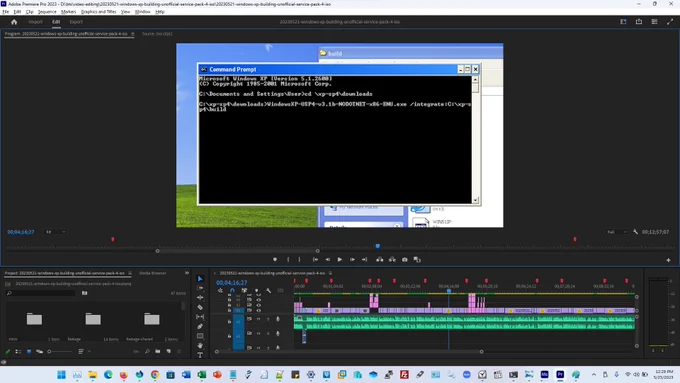Click the Home icon in header bar
This screenshot has height=383, width=680.
click(x=14, y=22)
